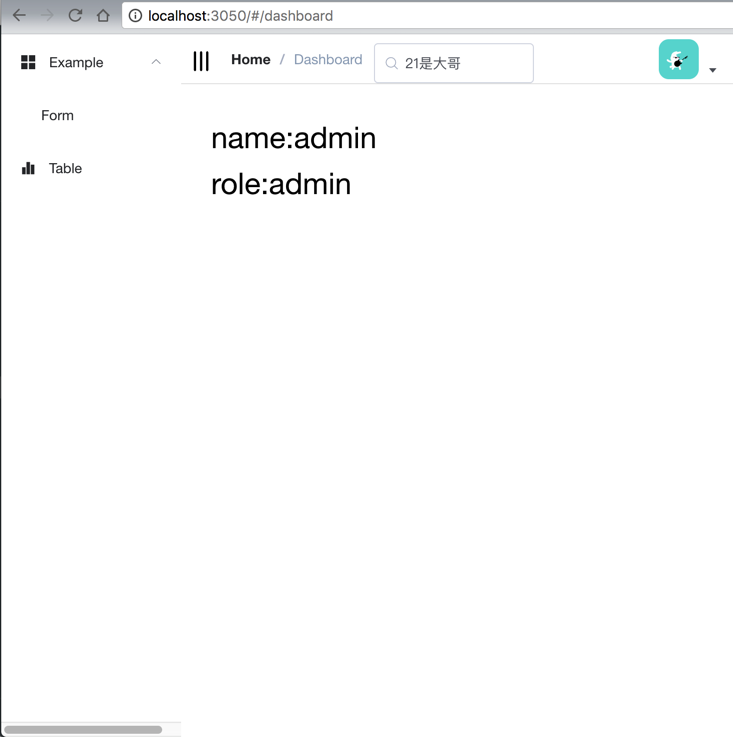The width and height of the screenshot is (733, 737).
Task: Go to the Home breadcrumb
Action: [251, 60]
